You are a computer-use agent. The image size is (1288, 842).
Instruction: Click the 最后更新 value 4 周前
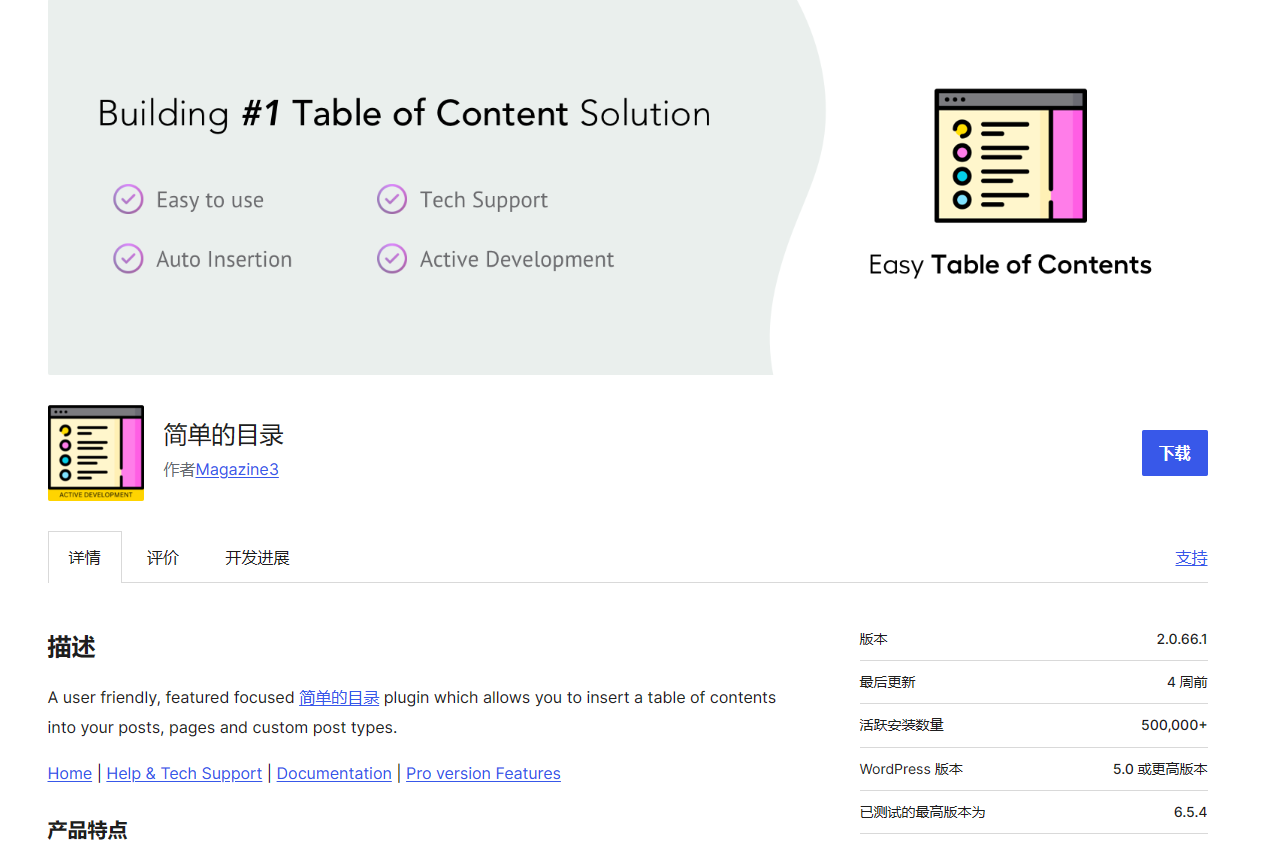tap(1187, 682)
